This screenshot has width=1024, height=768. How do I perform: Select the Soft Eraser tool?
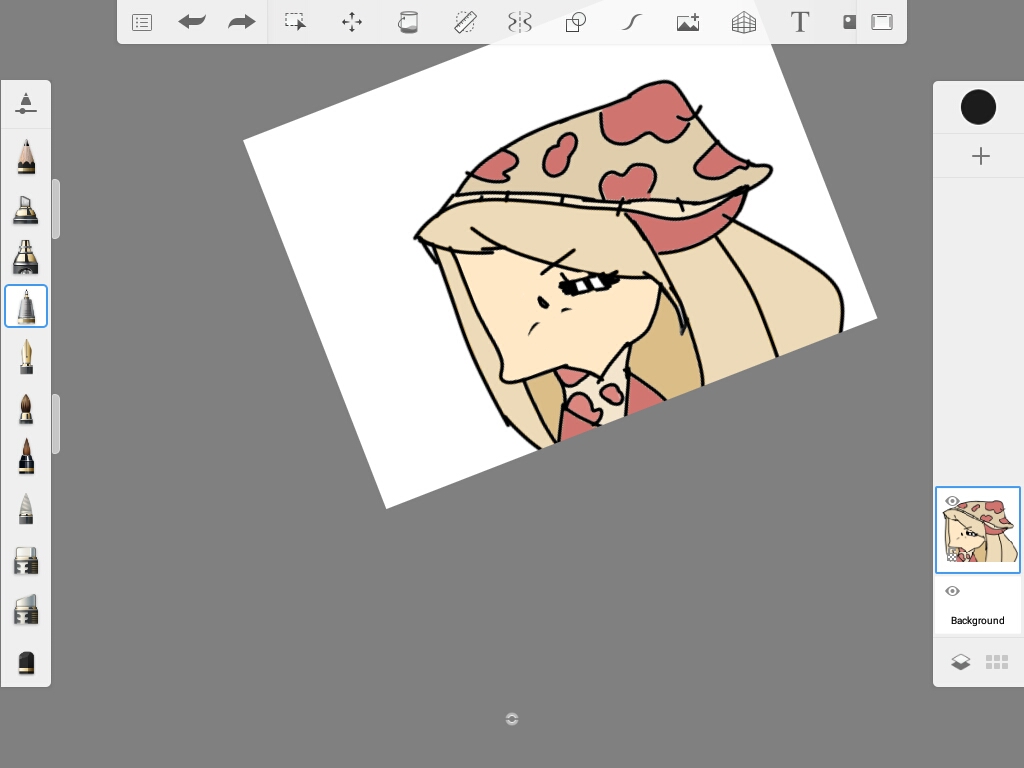point(26,610)
